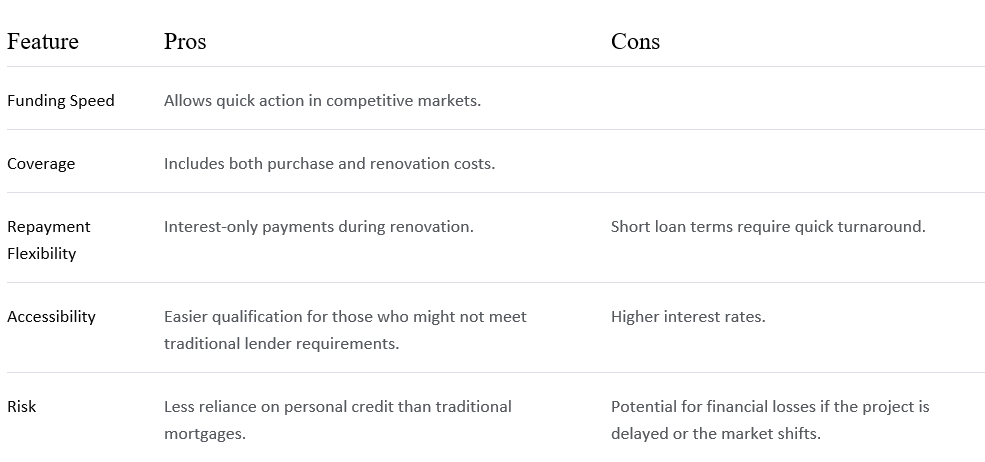Image resolution: width=985 pixels, height=462 pixels.
Task: Click the Feature column header
Action: [43, 42]
